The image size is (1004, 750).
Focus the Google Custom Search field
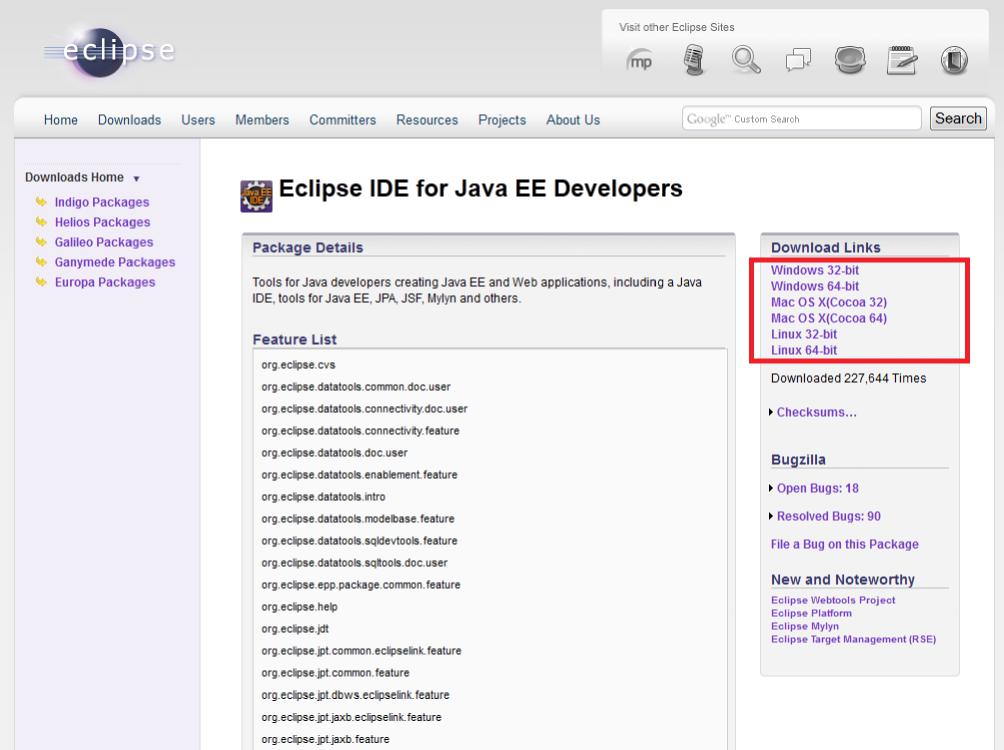click(x=801, y=119)
